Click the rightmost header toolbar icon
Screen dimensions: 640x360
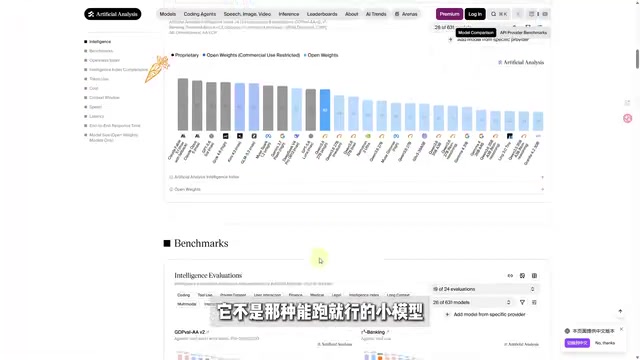545,14
